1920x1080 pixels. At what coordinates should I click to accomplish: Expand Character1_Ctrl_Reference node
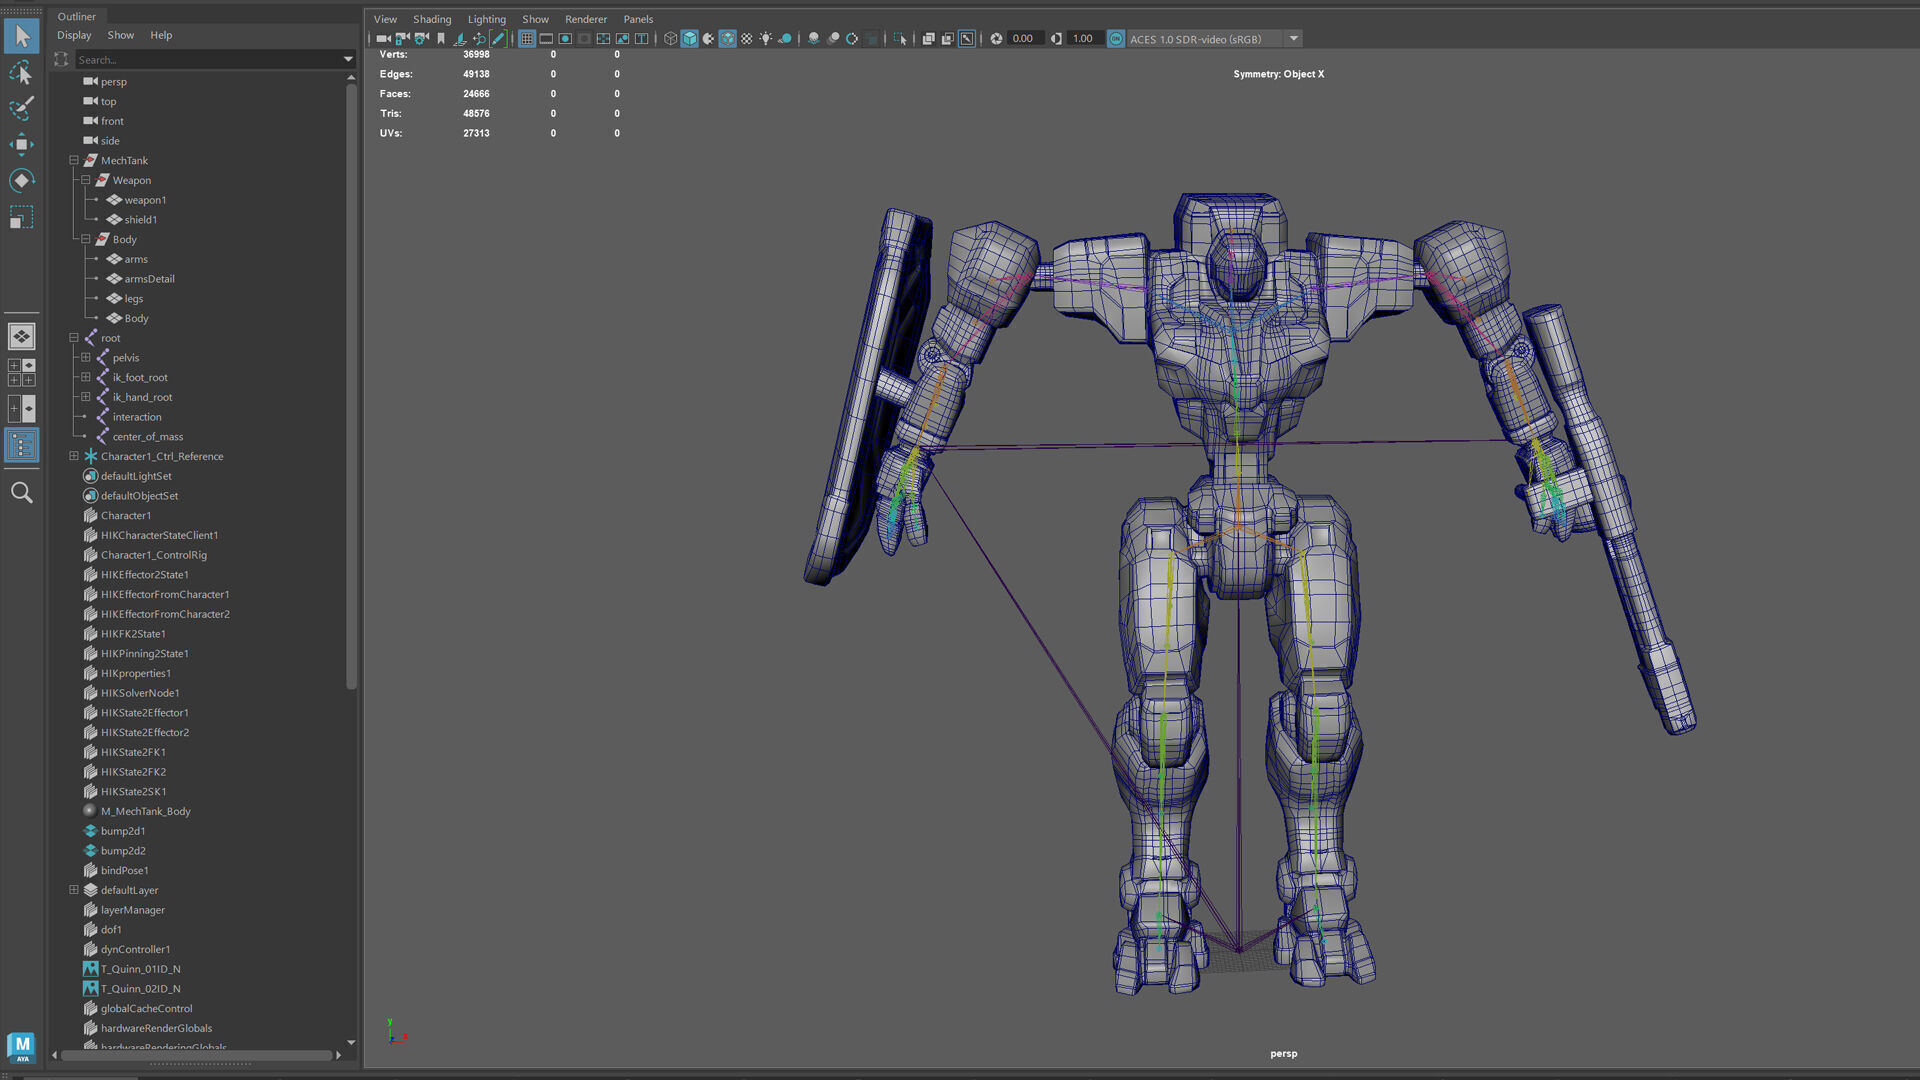click(x=73, y=456)
